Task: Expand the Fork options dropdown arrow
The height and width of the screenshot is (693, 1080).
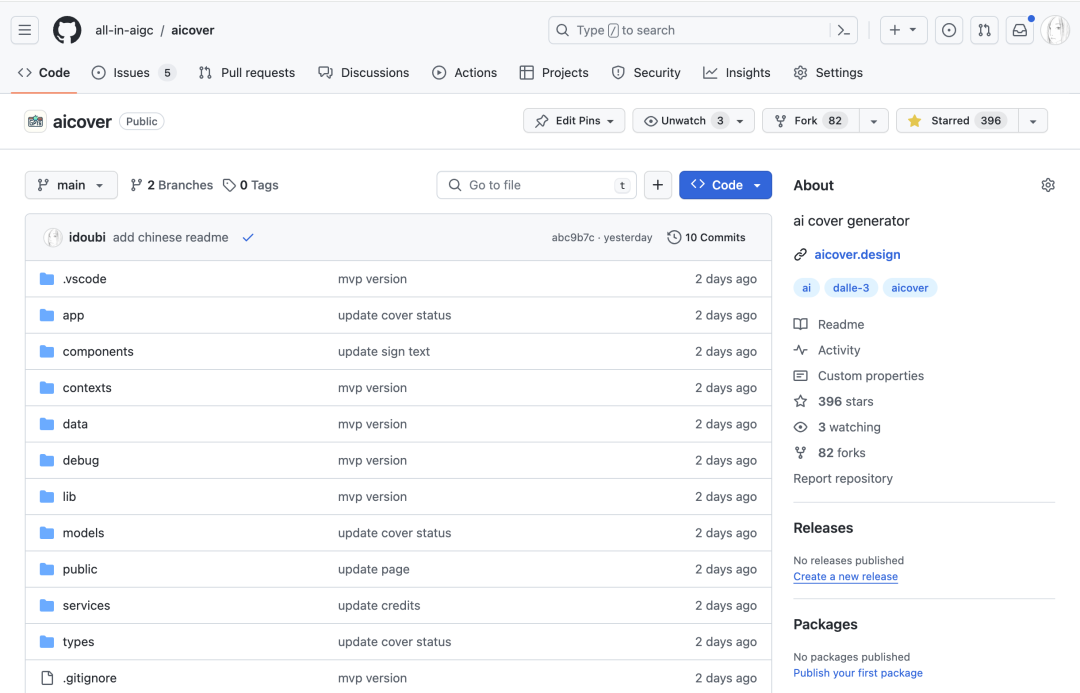Action: pos(874,121)
